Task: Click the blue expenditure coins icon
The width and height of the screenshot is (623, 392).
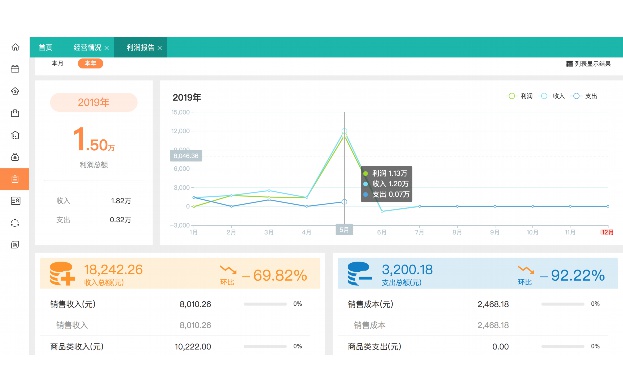Action: [359, 274]
